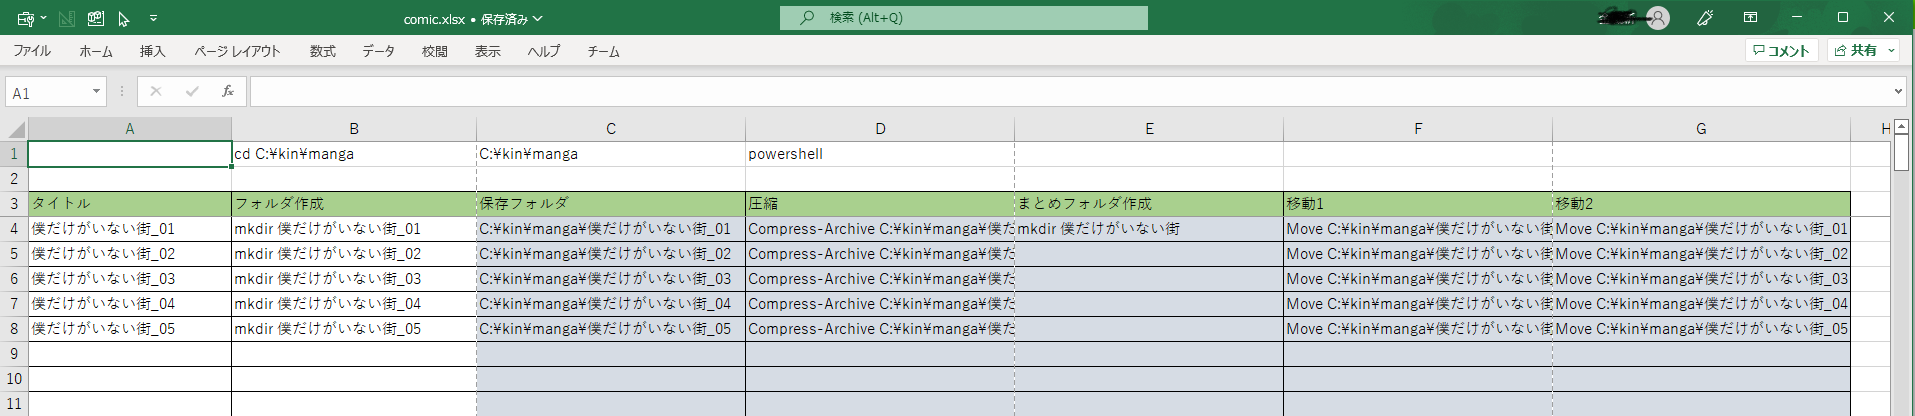Select the pointer arrow icon in title bar
1915x416 pixels.
pos(124,18)
